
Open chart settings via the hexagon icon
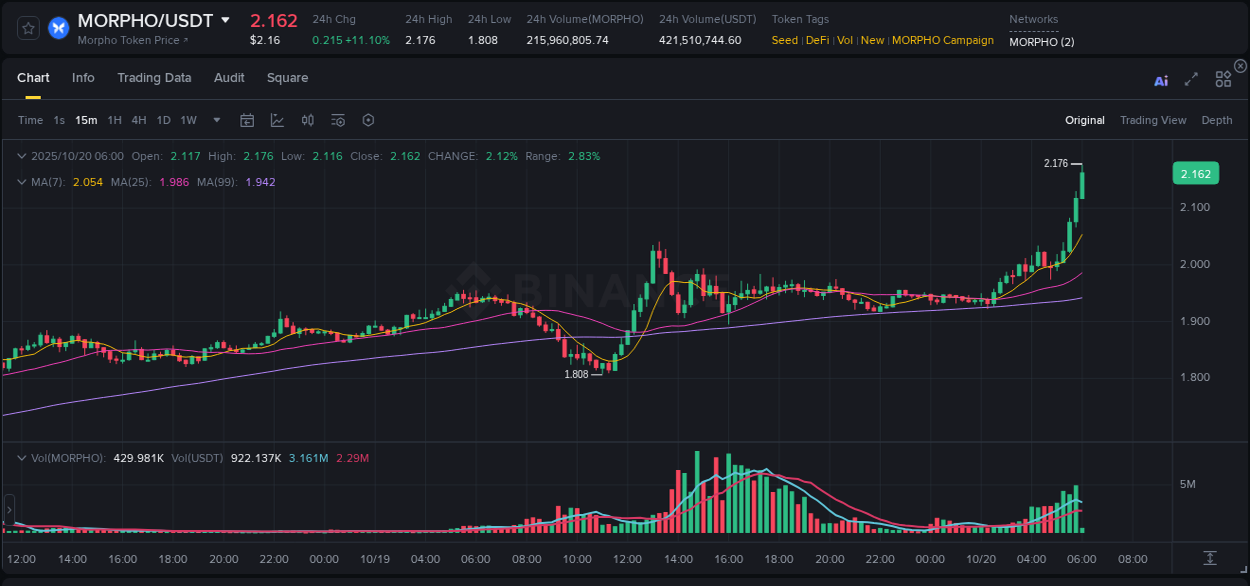368,120
